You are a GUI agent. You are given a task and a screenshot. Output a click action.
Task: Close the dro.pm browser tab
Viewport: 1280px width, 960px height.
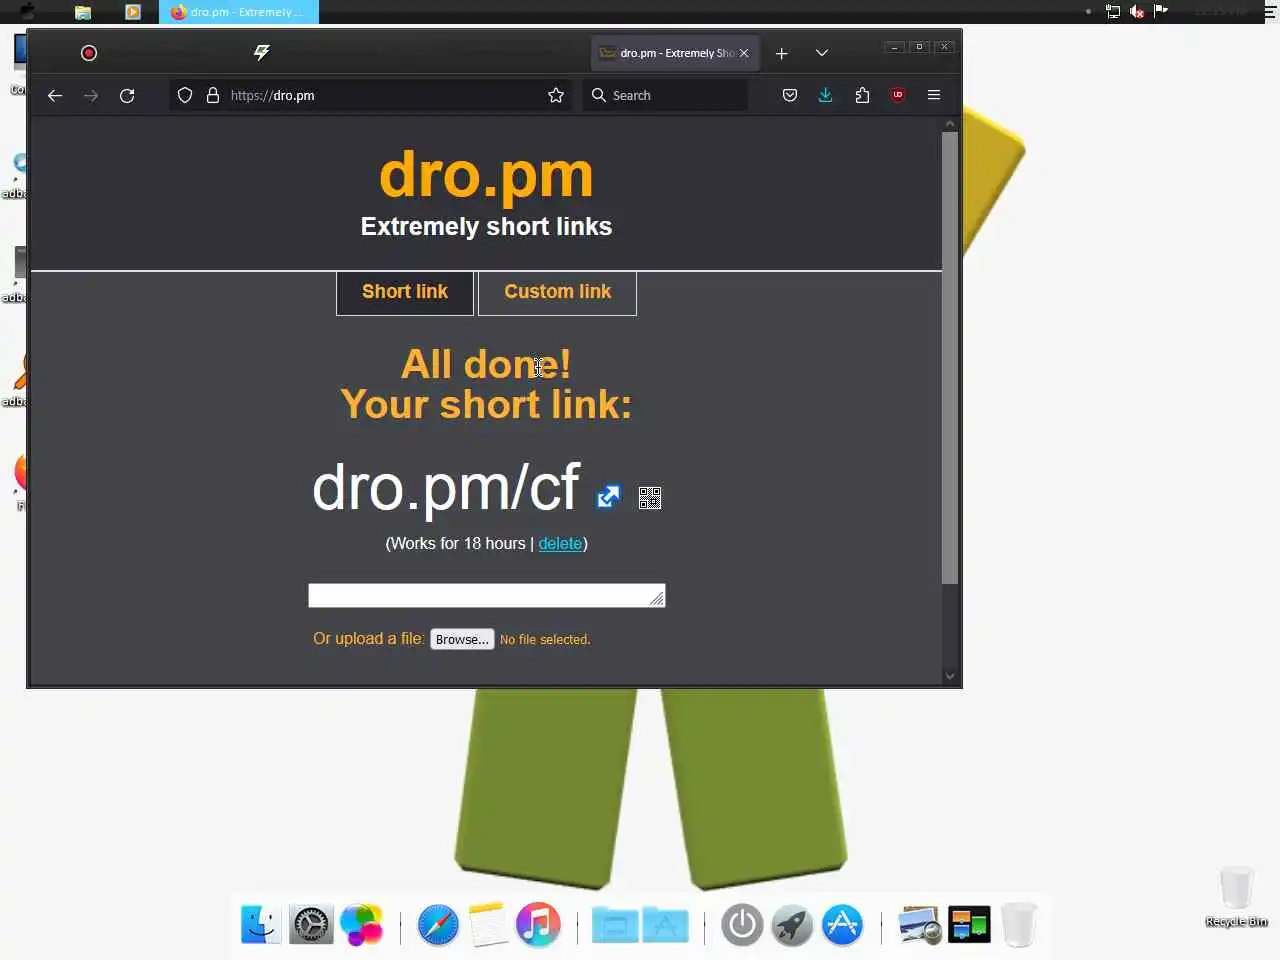click(x=744, y=53)
